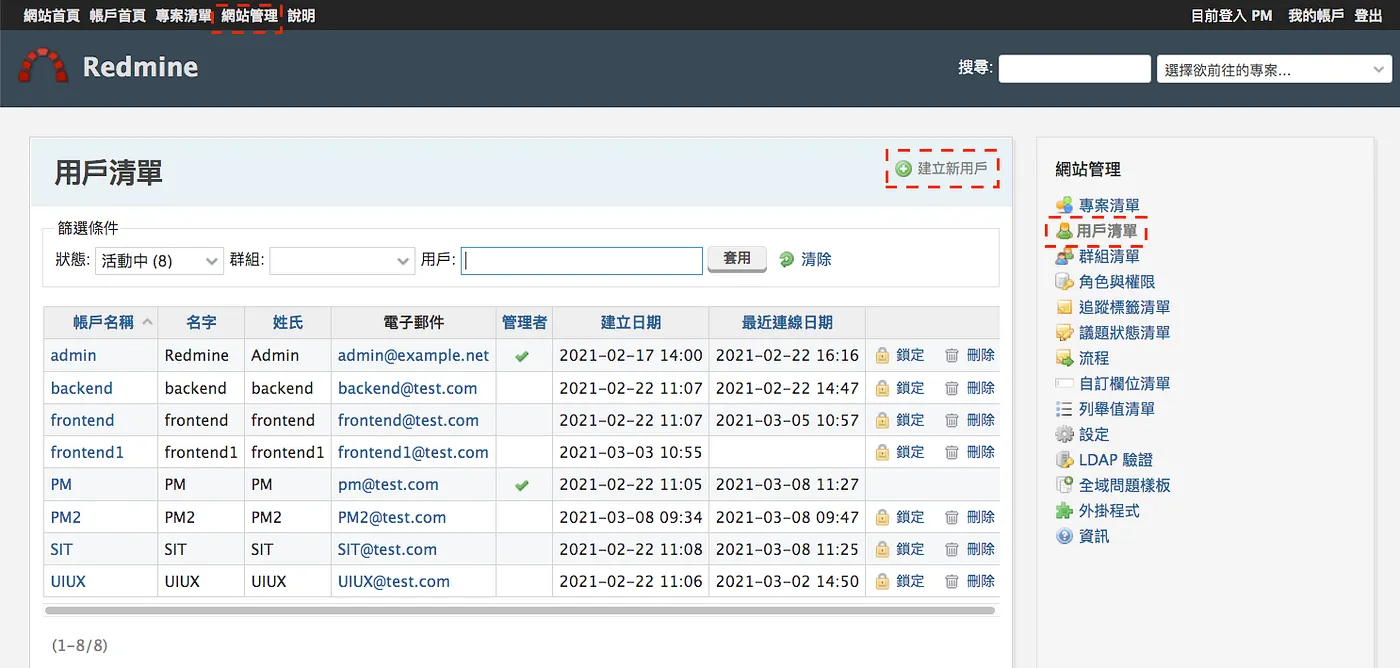Click the 群組清單 icon in sidebar
This screenshot has width=1400, height=668.
click(1065, 256)
